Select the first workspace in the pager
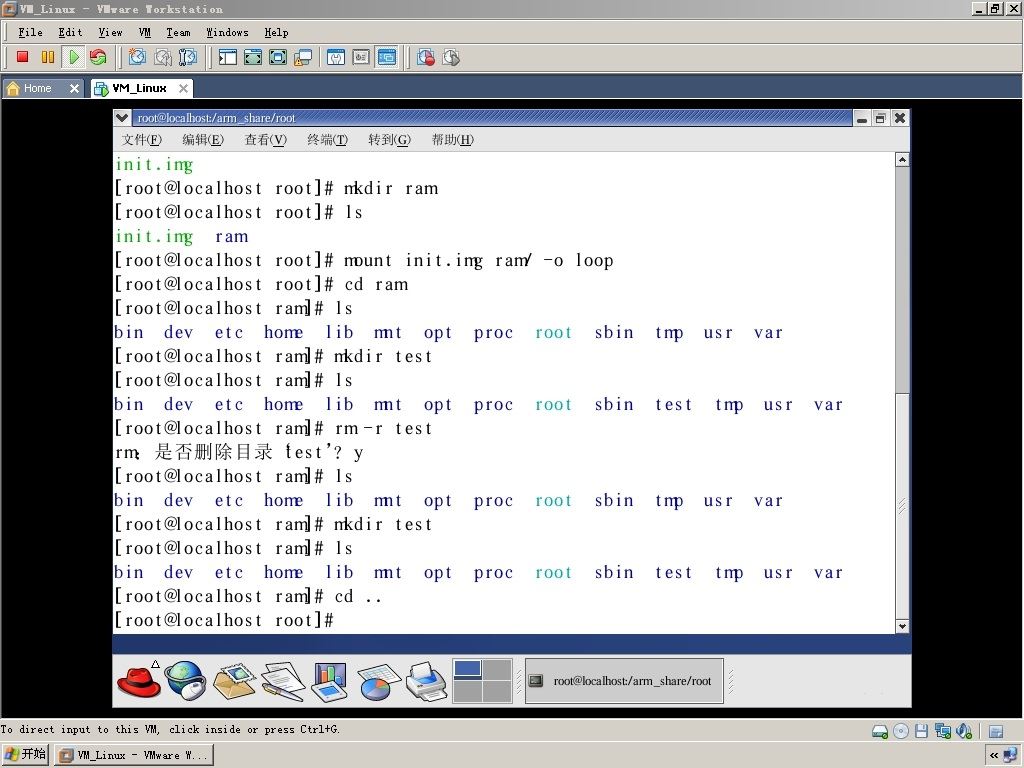 tap(468, 669)
